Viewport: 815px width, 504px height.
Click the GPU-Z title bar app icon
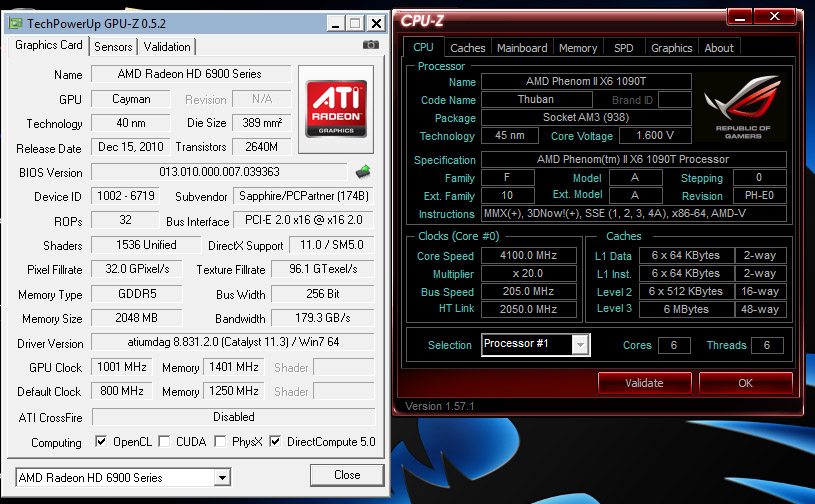(x=16, y=23)
